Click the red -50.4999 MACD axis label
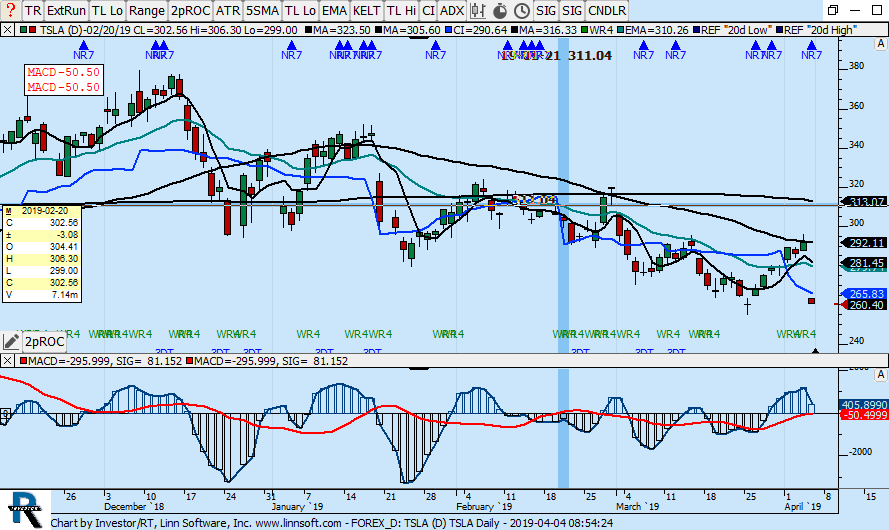The image size is (889, 530). (864, 415)
